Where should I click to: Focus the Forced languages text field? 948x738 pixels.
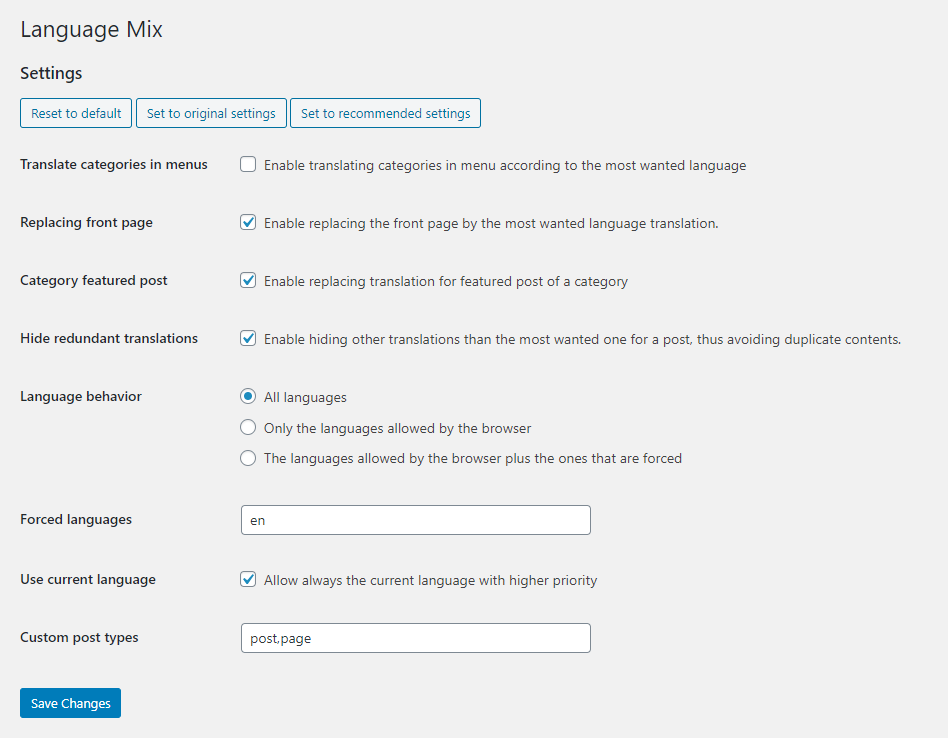416,520
